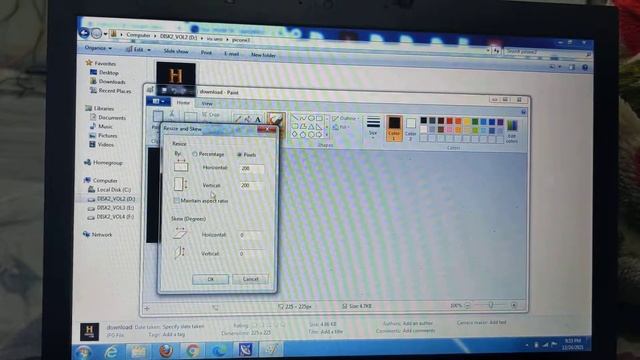Pick the red color swatch

coord(449,121)
